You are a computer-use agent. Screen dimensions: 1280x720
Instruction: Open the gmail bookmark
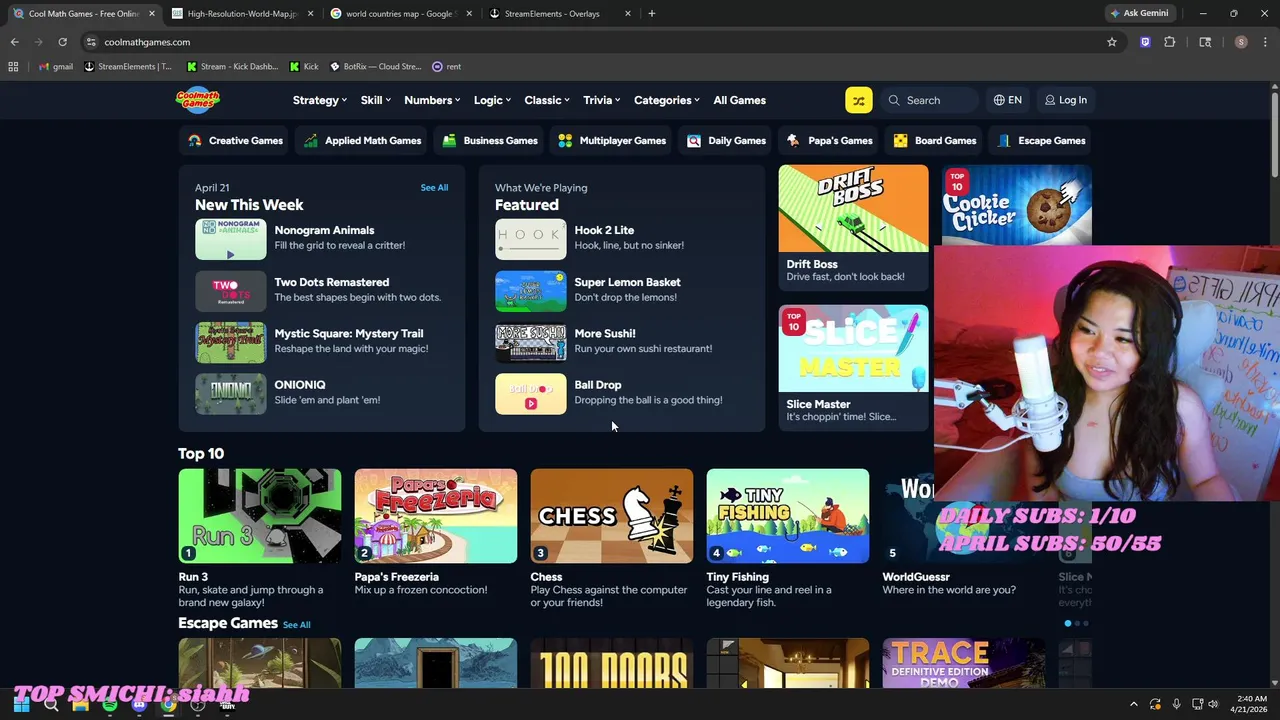point(56,66)
